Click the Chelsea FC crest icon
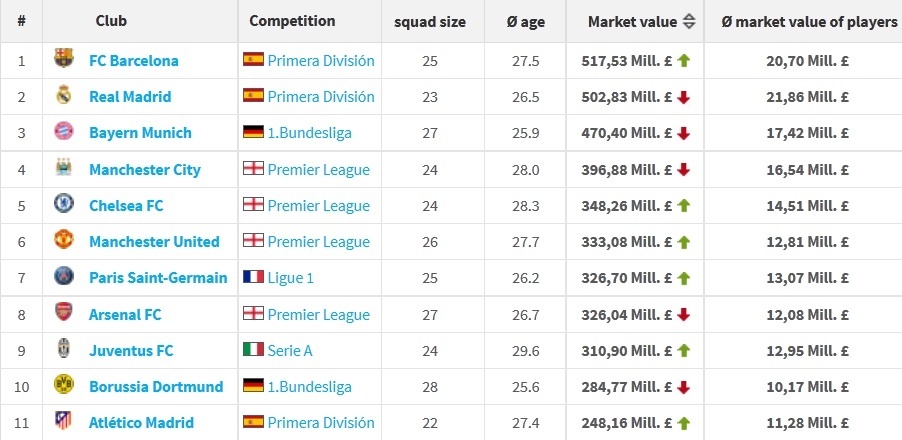This screenshot has width=902, height=440. pos(64,205)
